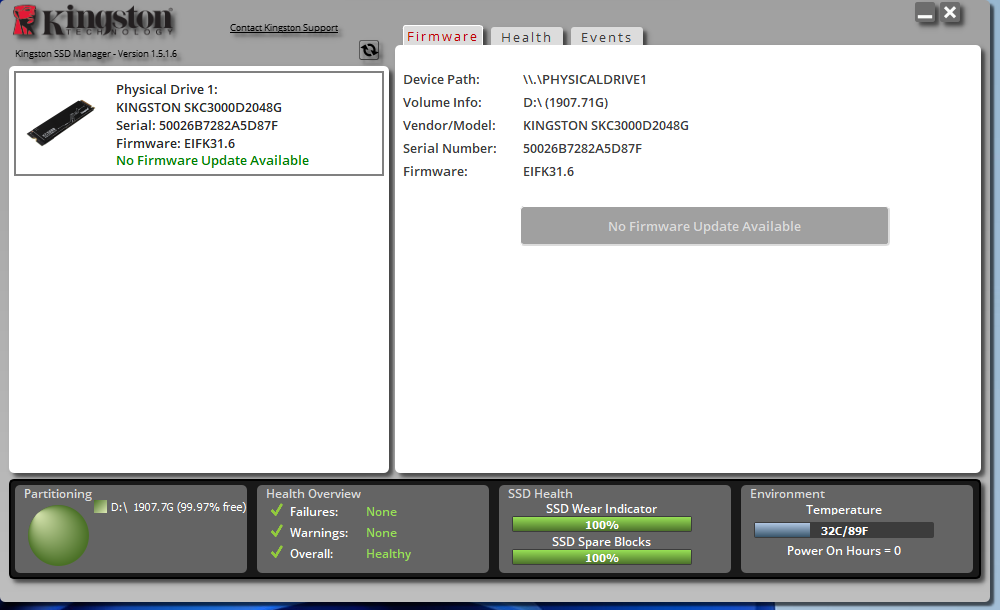Viewport: 1000px width, 610px height.
Task: Click the Warnings None status value
Action: point(381,533)
